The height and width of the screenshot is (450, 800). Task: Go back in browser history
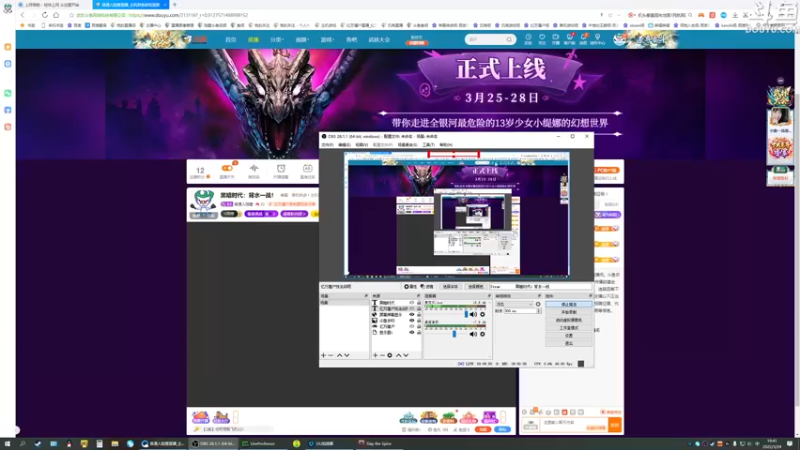coord(22,15)
